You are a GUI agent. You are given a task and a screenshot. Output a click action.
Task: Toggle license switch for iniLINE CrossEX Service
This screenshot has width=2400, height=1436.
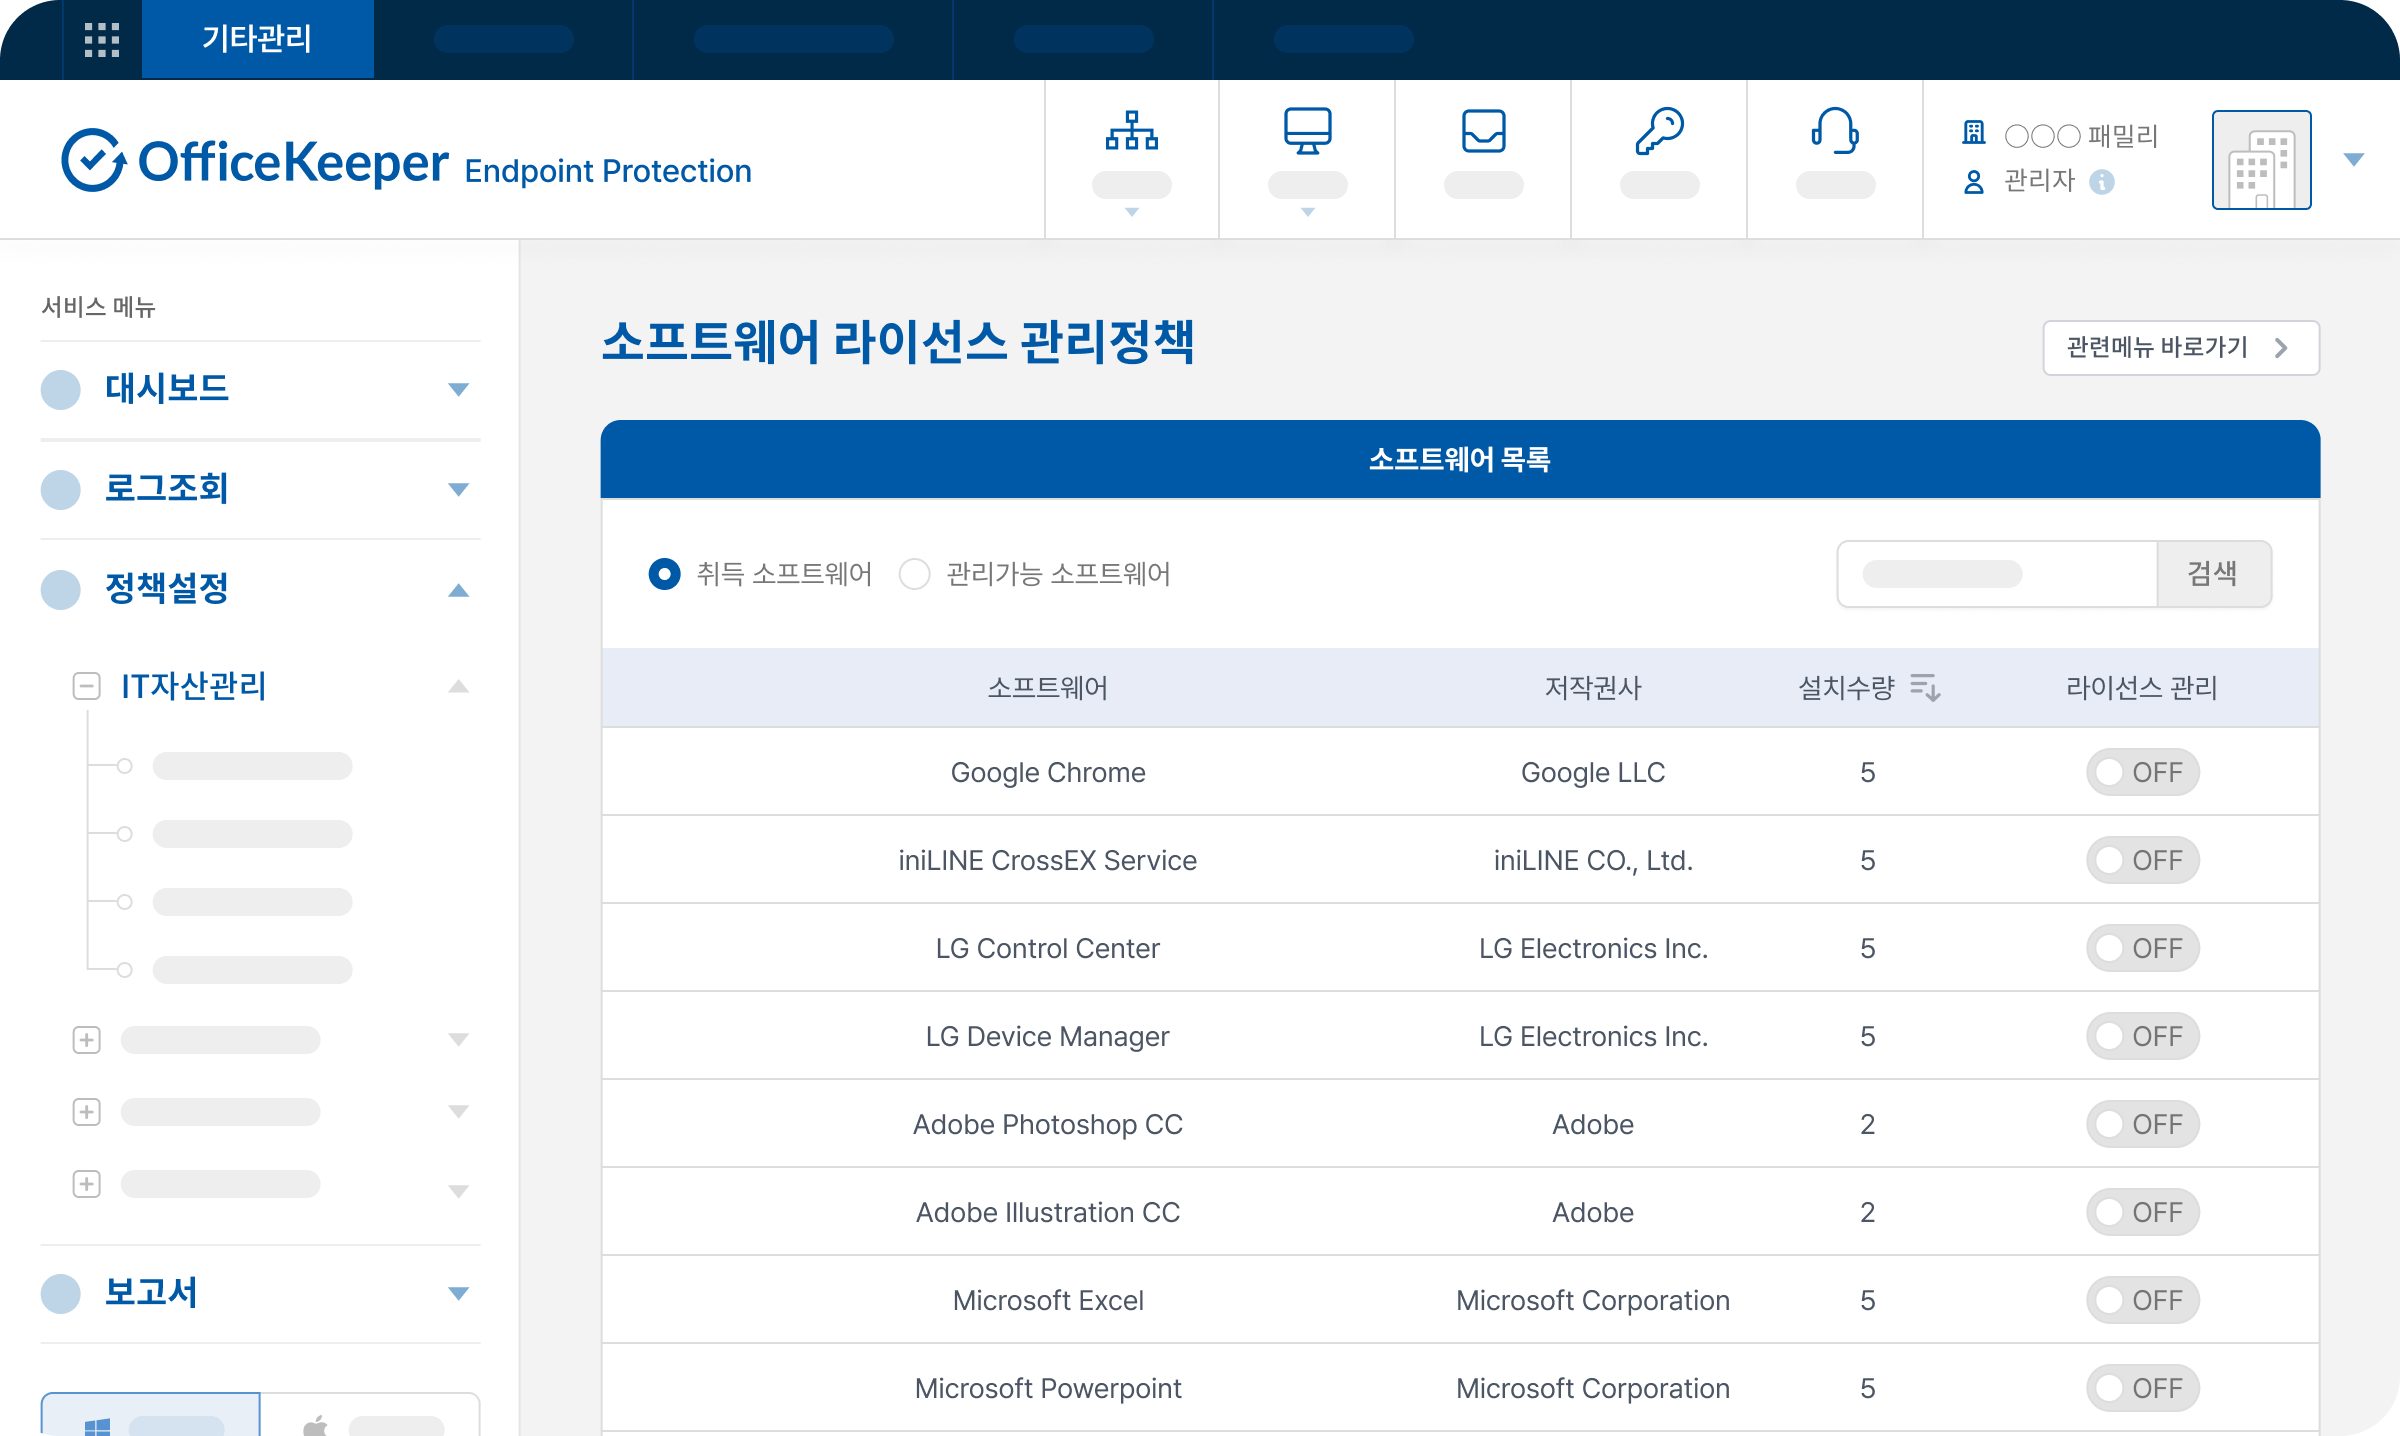click(2142, 860)
